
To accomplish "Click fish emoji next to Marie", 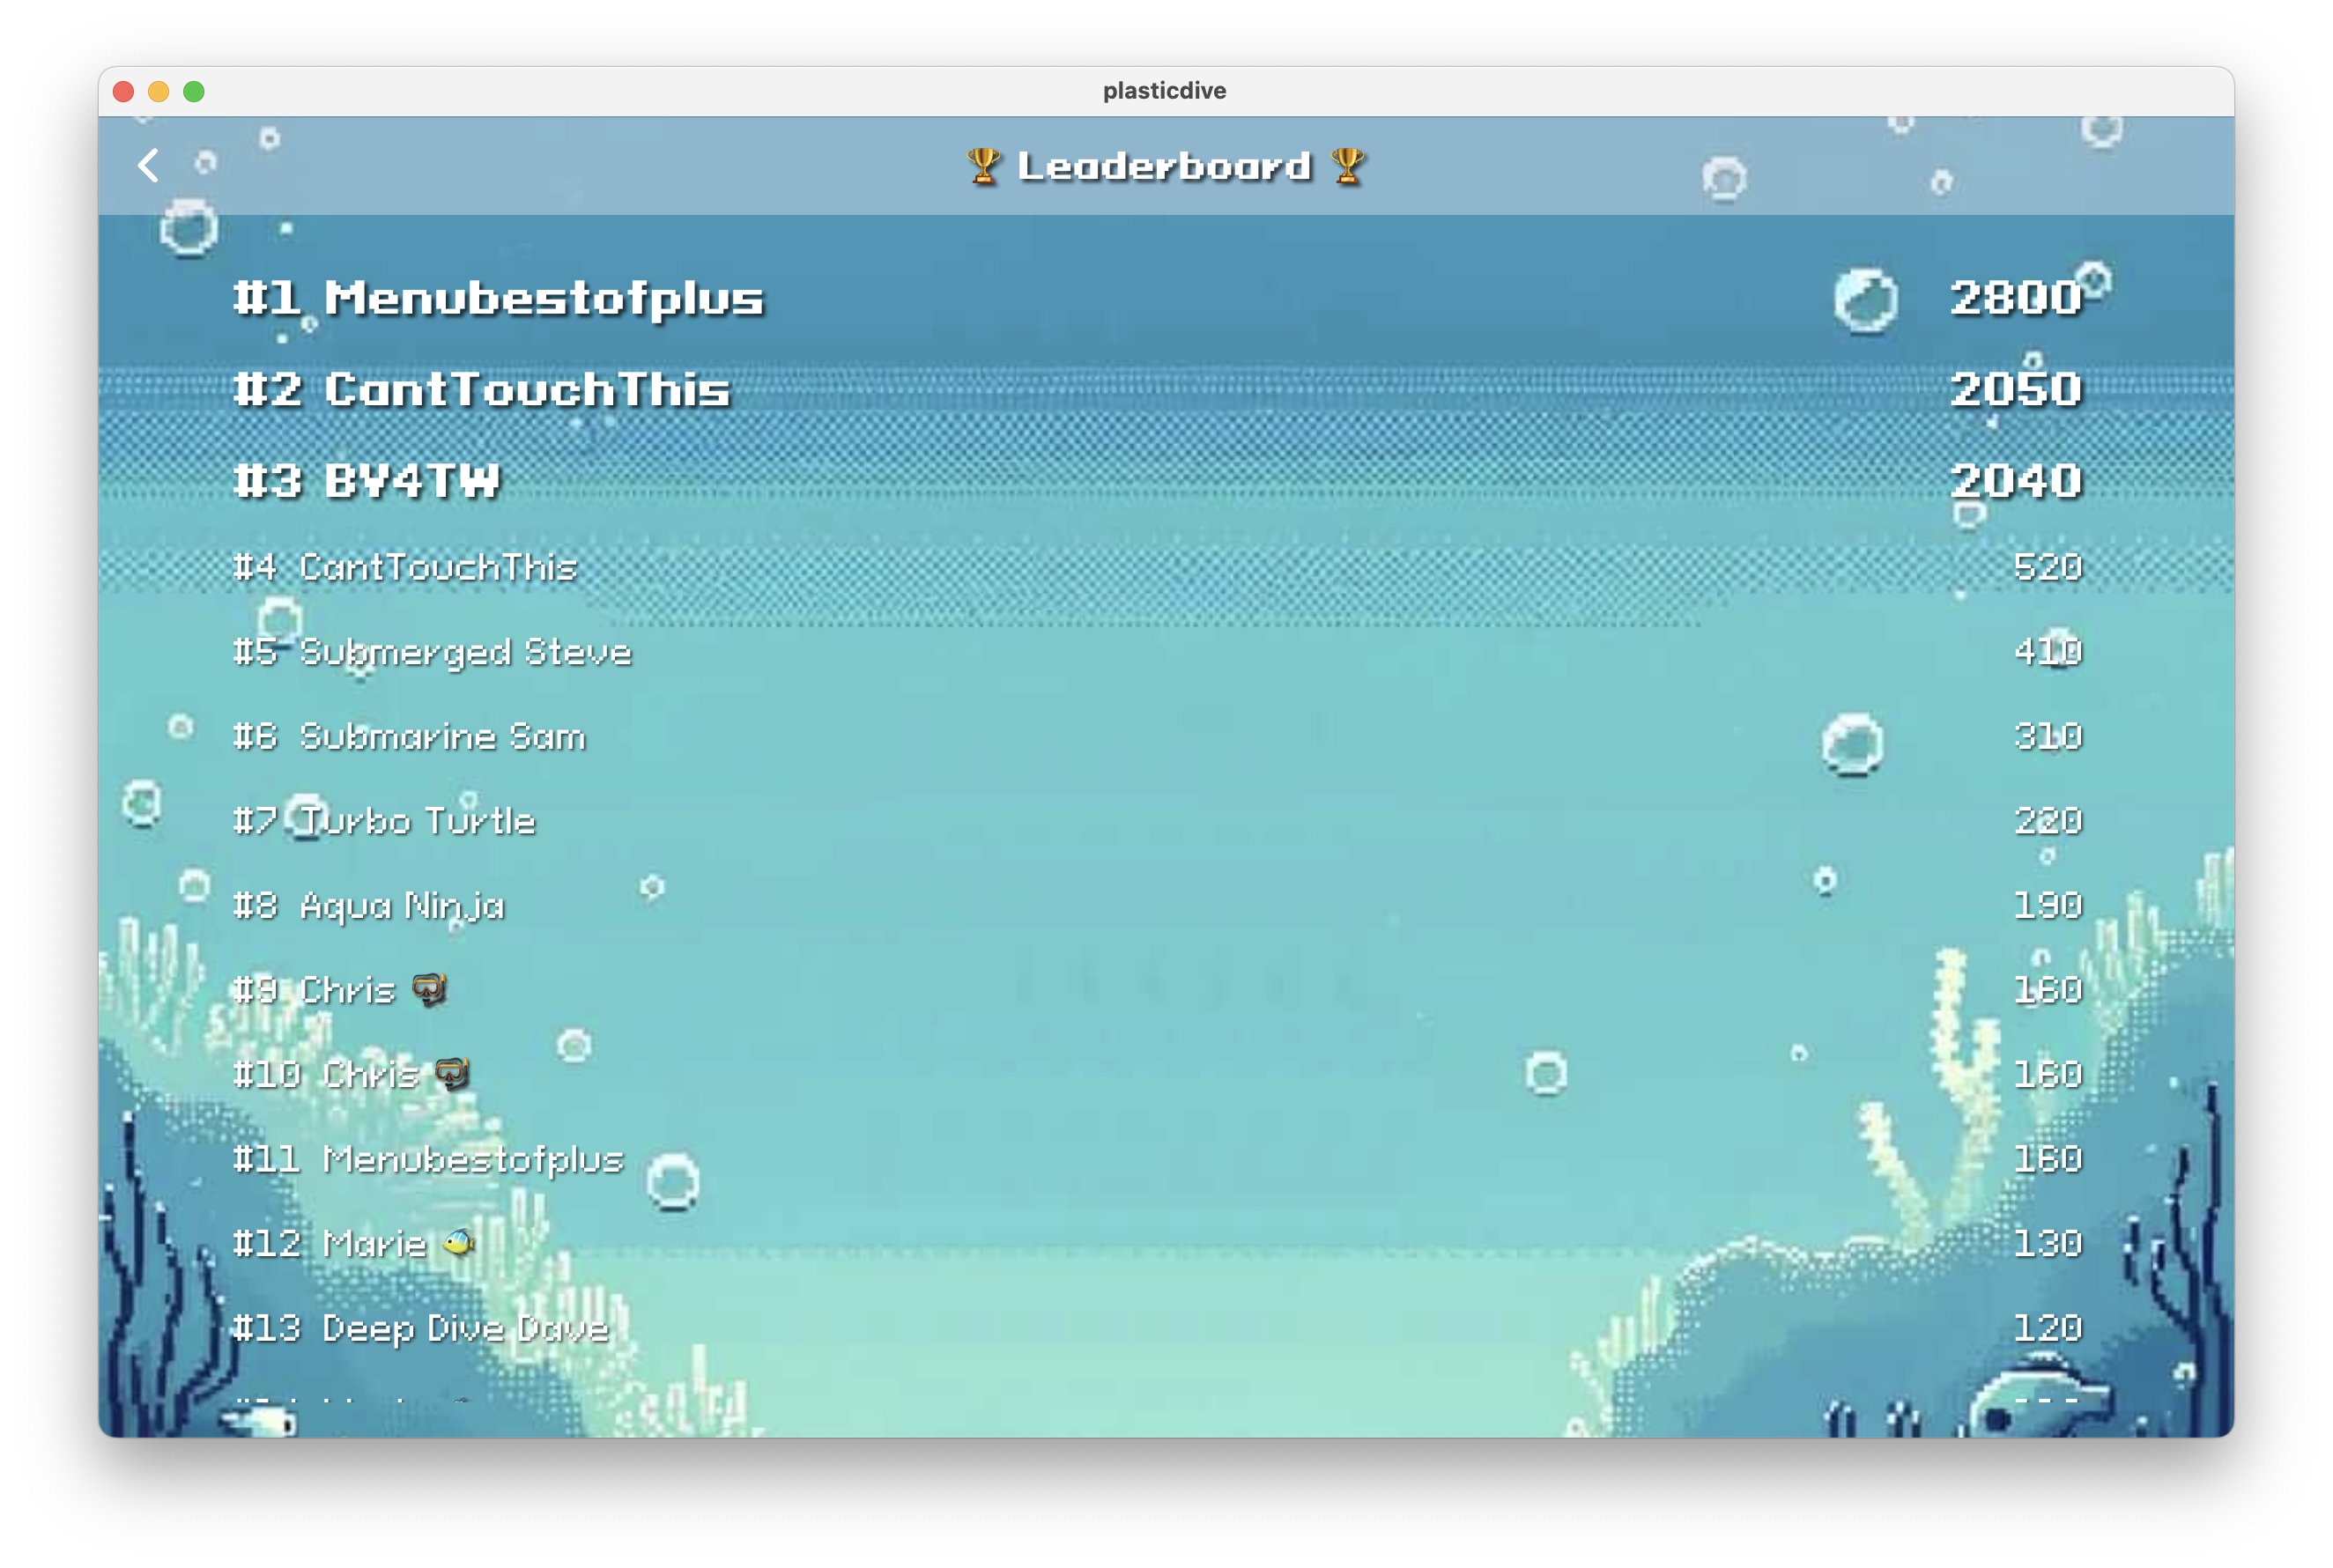I will click(459, 1243).
